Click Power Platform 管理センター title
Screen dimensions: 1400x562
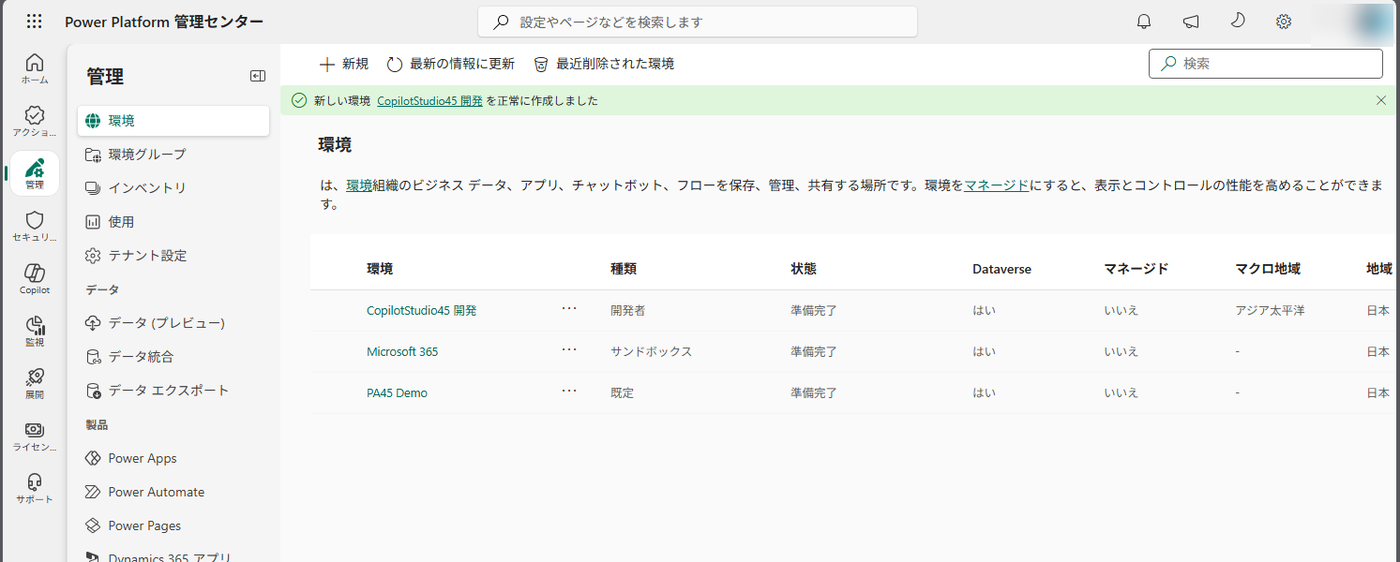tap(164, 22)
